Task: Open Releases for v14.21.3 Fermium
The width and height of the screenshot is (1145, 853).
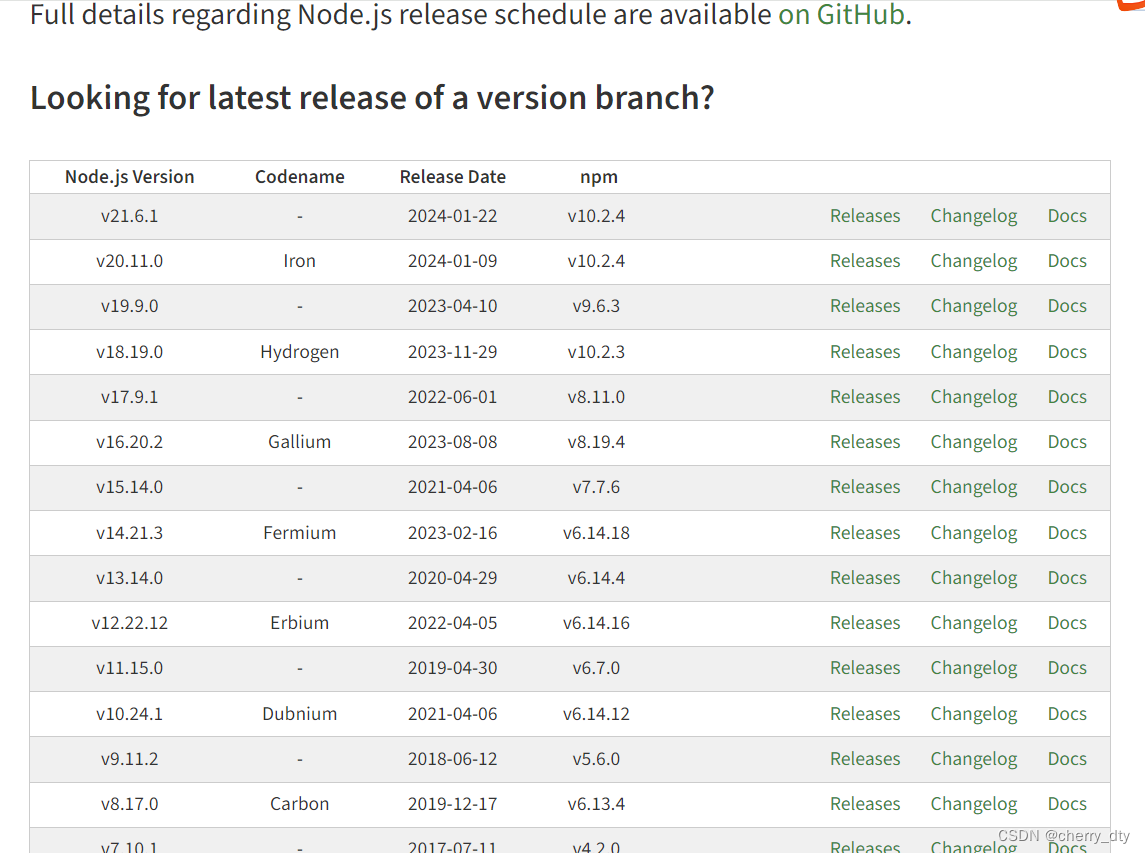Action: (x=865, y=533)
